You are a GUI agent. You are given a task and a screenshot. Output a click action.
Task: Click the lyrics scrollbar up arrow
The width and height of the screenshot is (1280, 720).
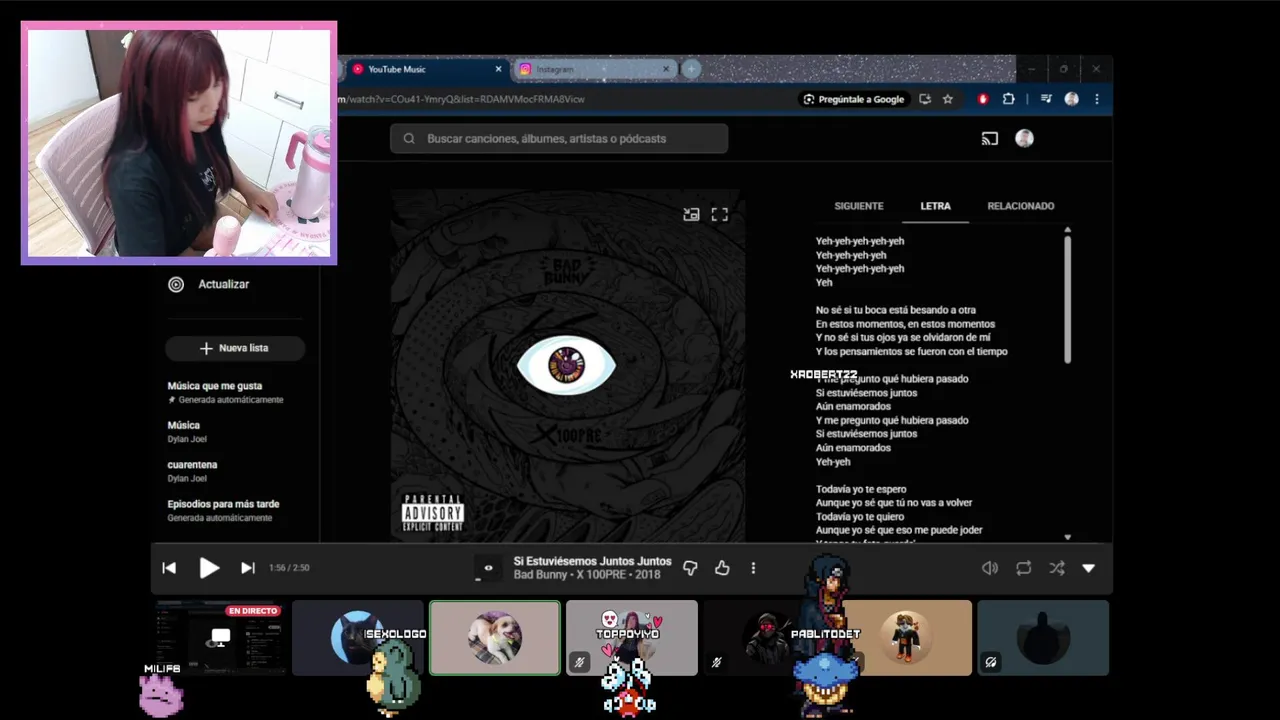(x=1067, y=230)
